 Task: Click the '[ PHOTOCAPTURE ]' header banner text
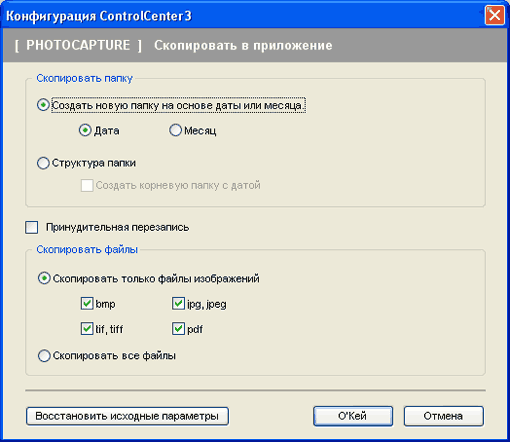(78, 45)
